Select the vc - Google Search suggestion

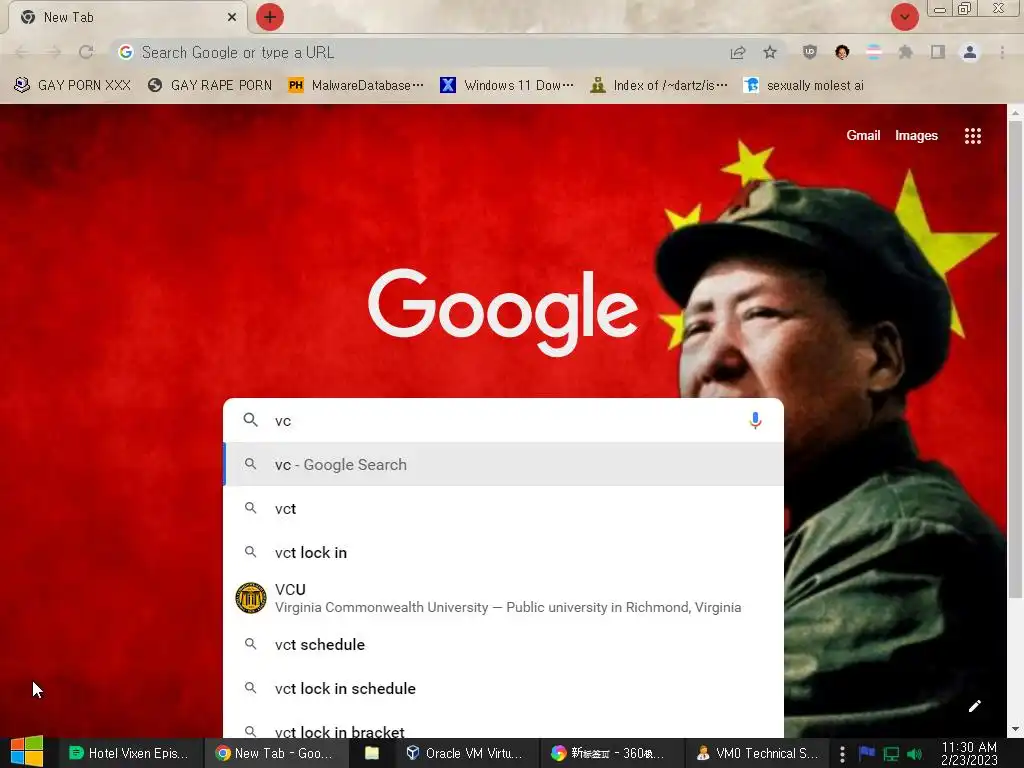coord(503,464)
